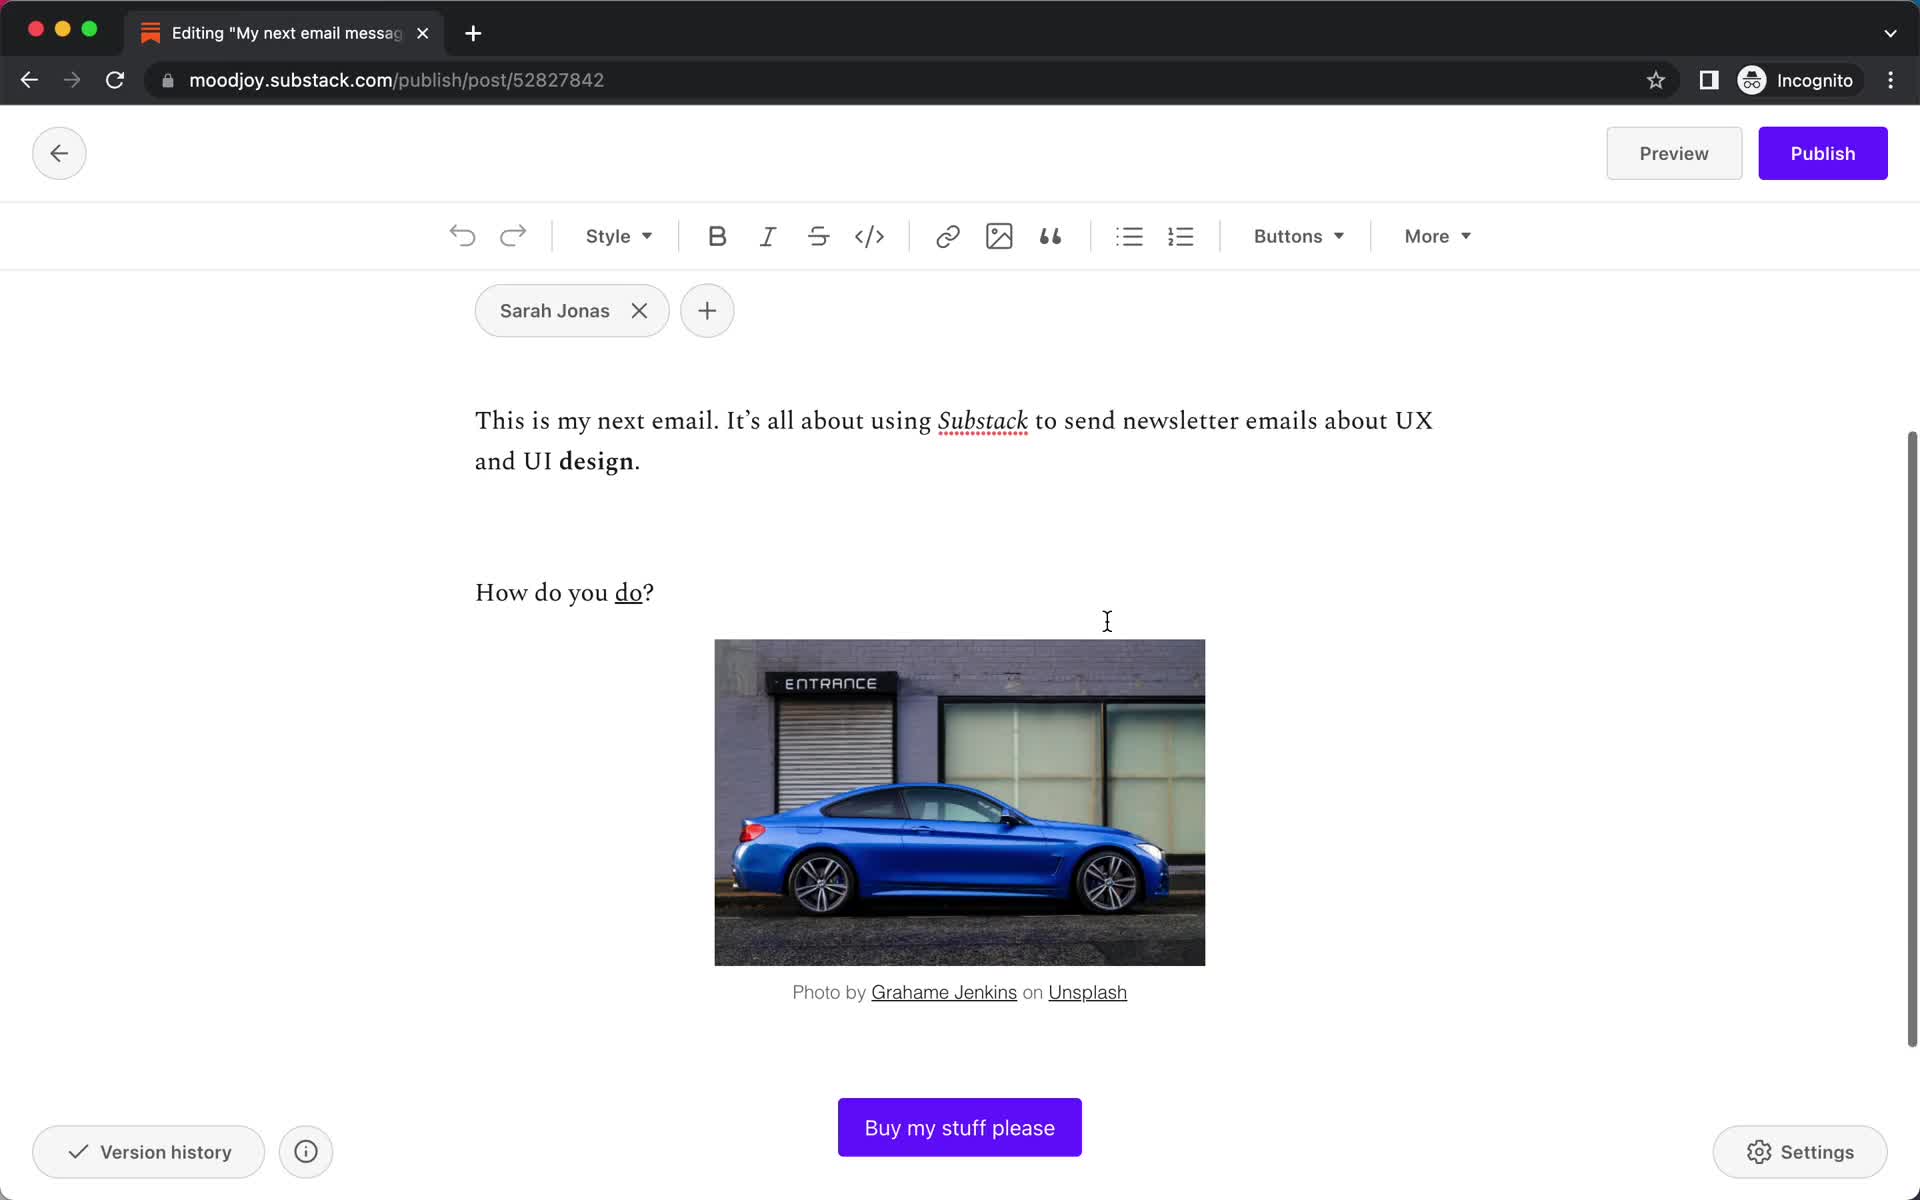Image resolution: width=1920 pixels, height=1200 pixels.
Task: Click the Publish button
Action: 1823,153
